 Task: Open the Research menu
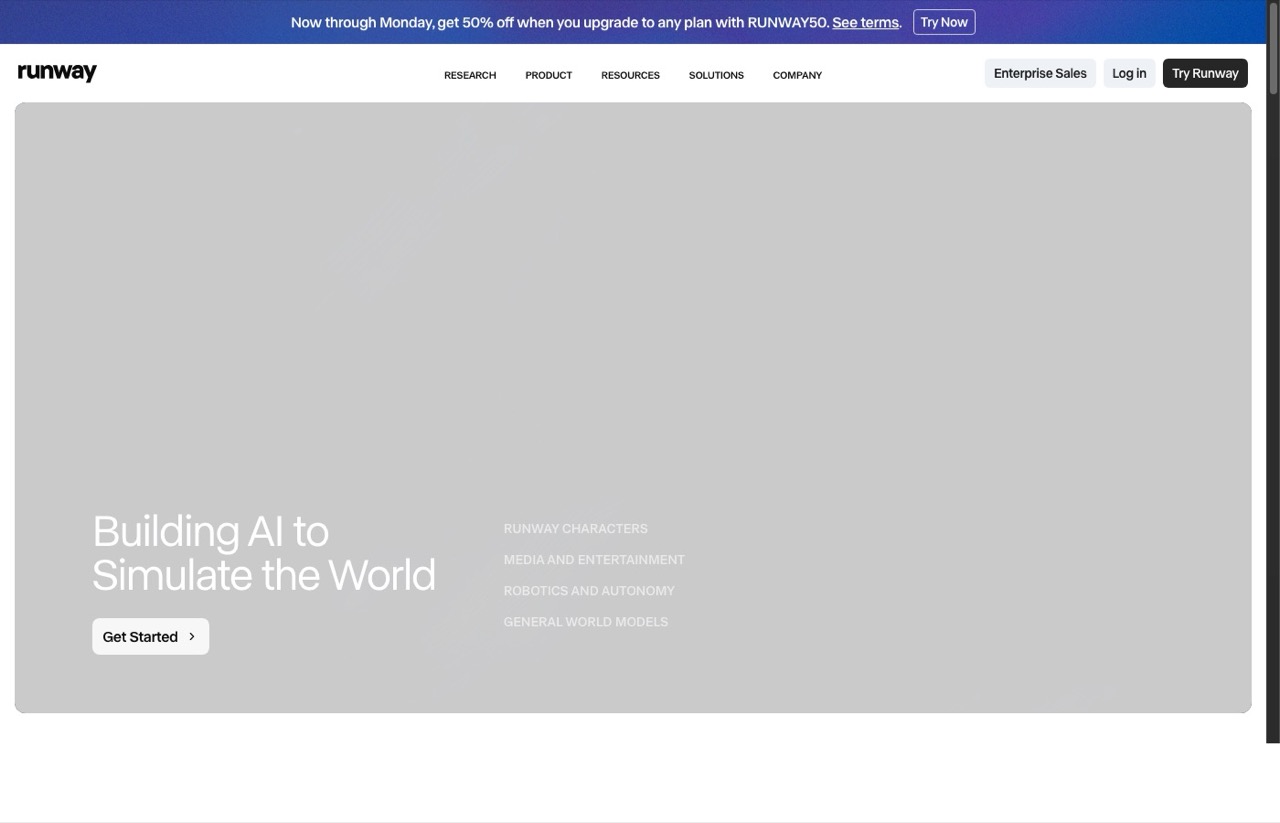(470, 75)
